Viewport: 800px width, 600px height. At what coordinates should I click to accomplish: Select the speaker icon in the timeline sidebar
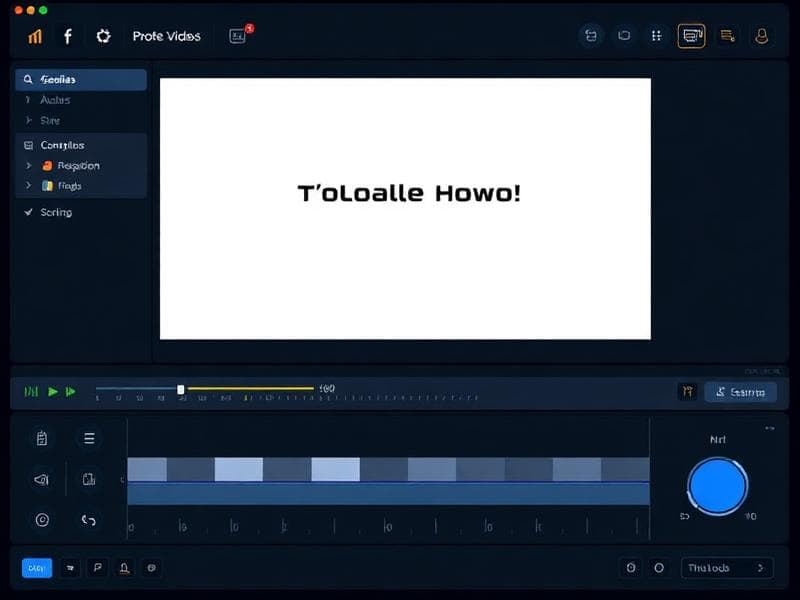pos(40,480)
